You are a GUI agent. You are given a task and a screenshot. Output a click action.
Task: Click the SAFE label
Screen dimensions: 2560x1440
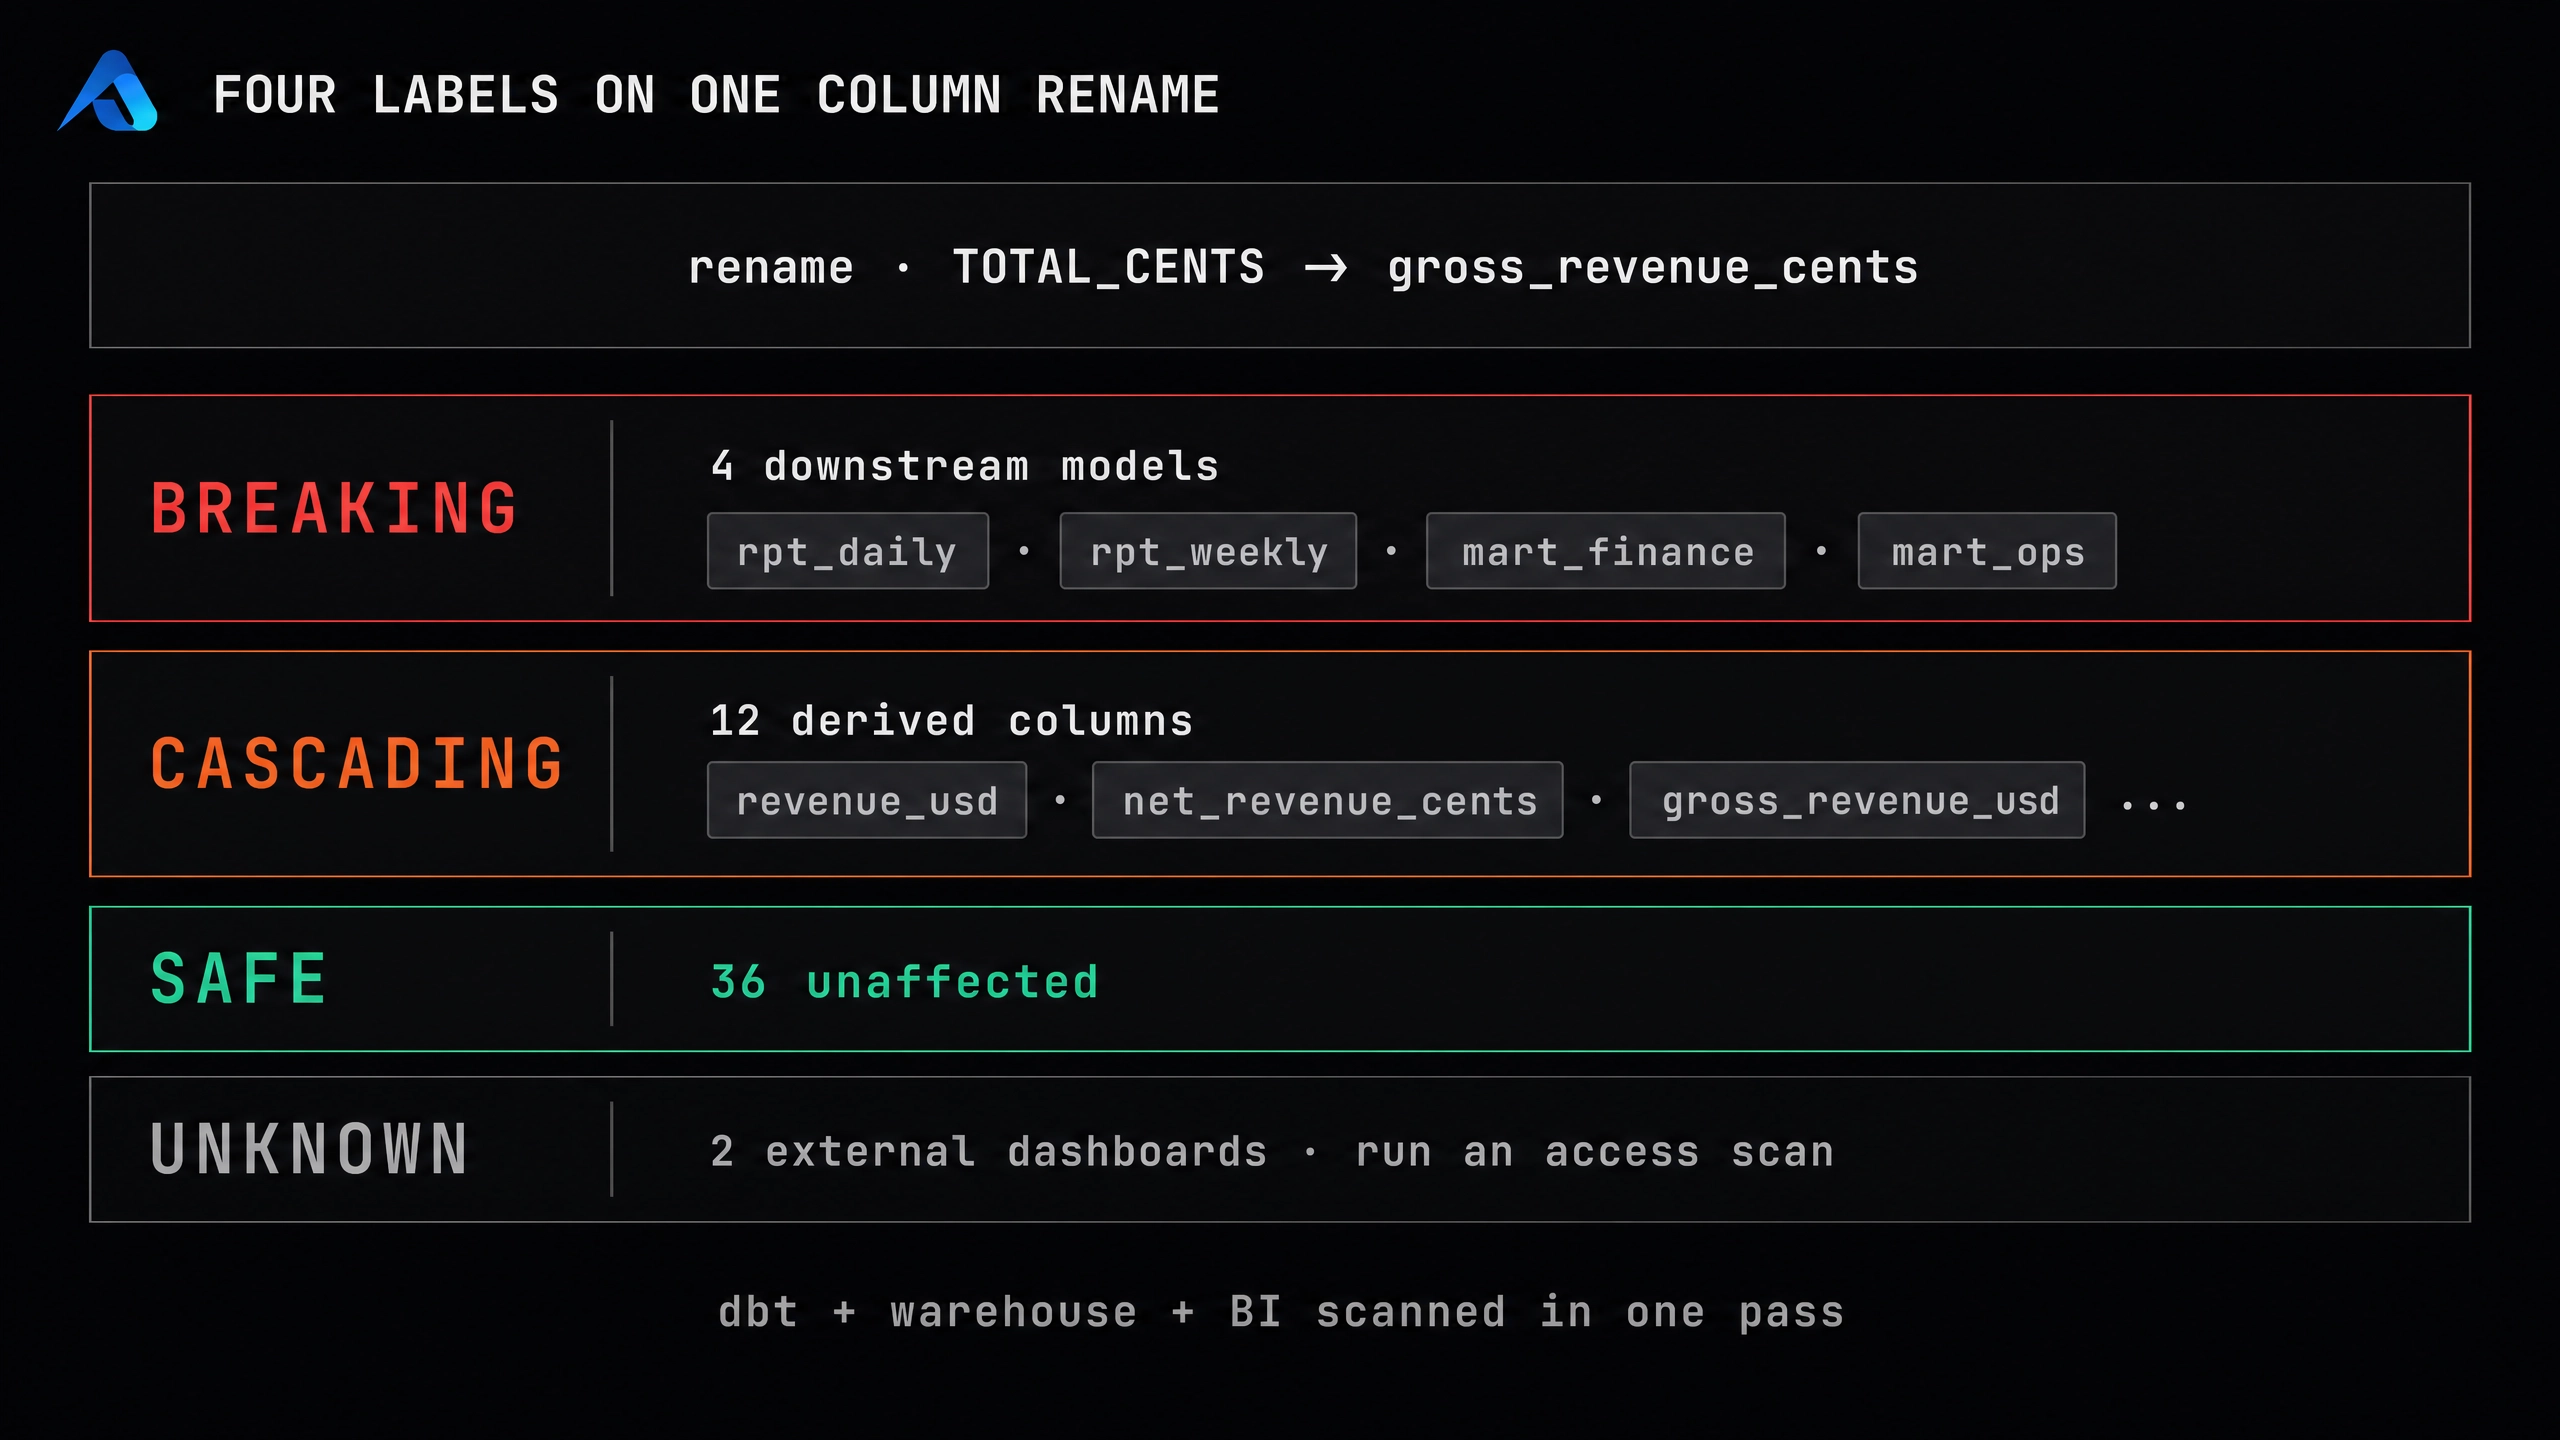point(239,978)
